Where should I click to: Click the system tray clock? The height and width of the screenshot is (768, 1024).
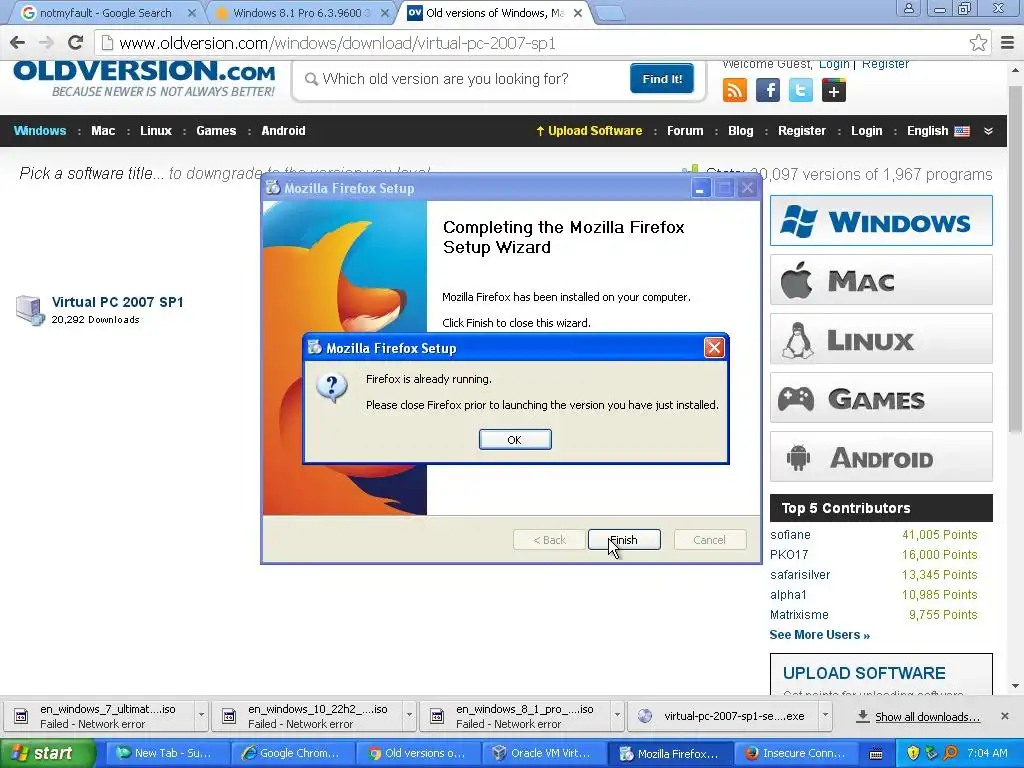click(x=987, y=753)
